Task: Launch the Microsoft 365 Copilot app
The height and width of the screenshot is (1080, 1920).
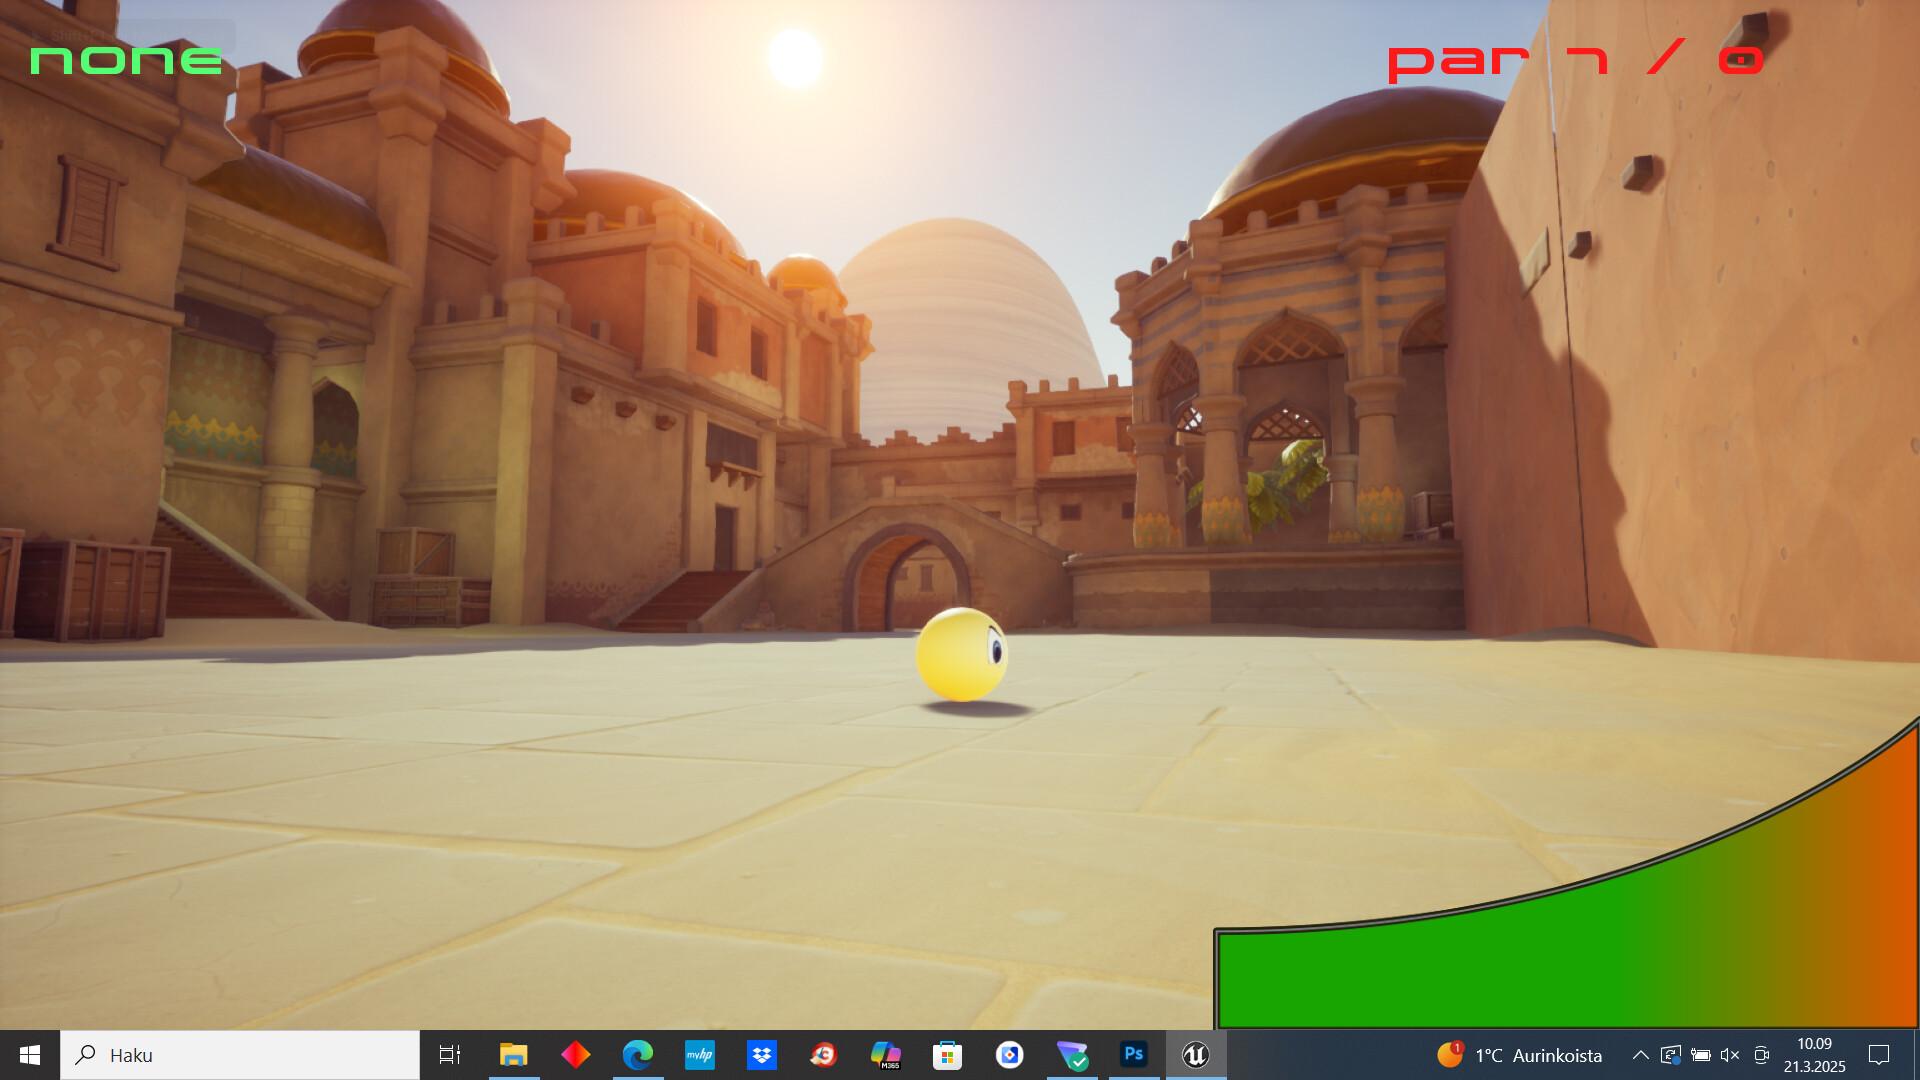Action: pos(887,1055)
